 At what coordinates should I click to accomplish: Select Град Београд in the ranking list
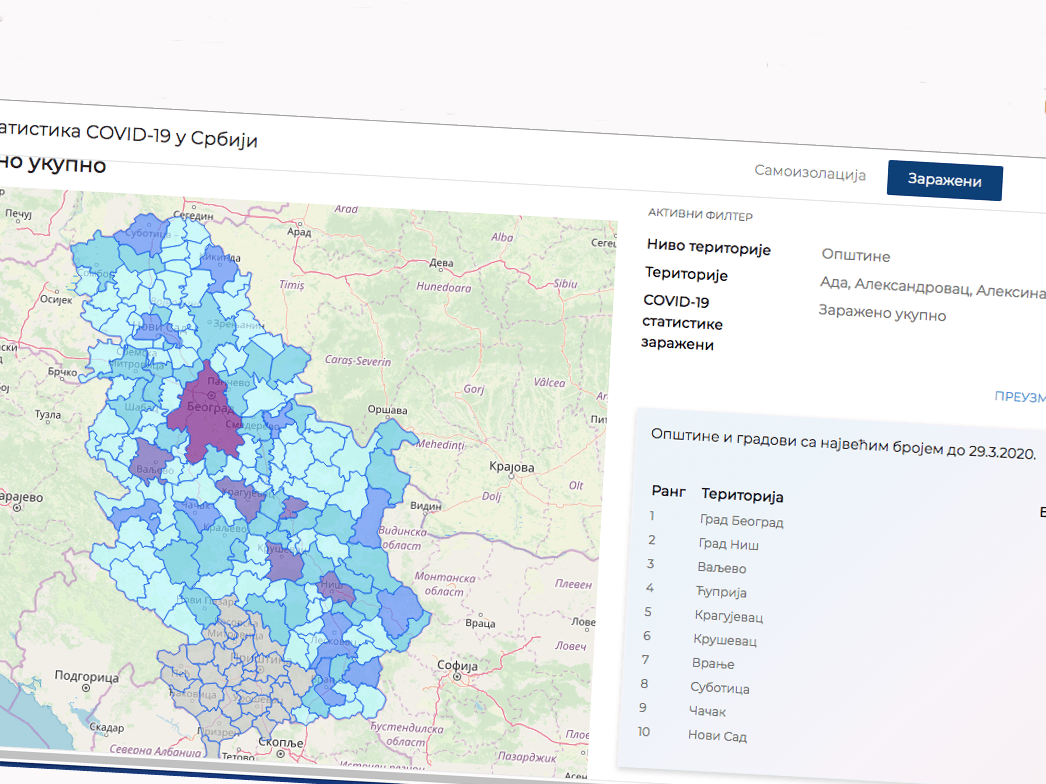[x=741, y=521]
